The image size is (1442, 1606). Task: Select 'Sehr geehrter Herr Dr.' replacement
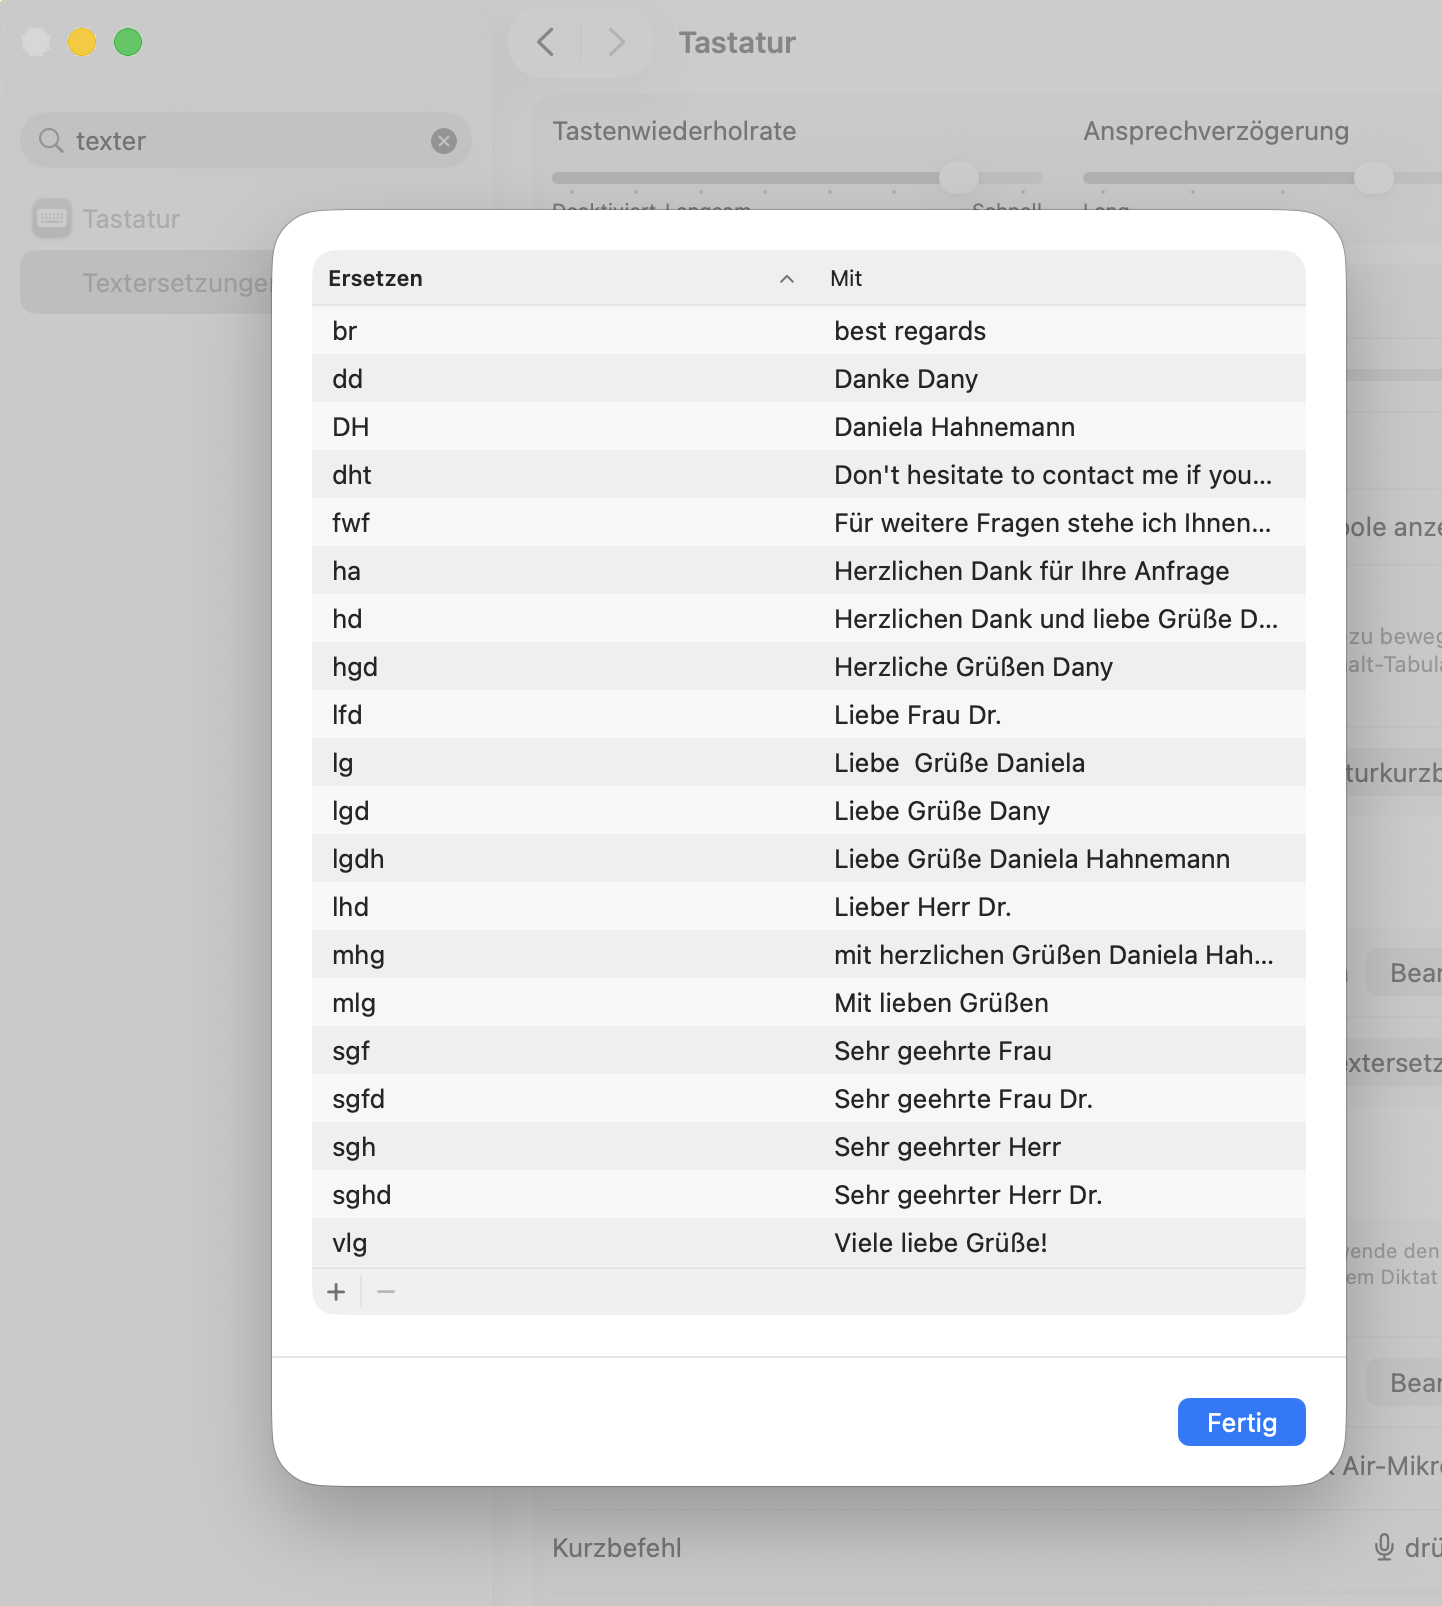968,1195
